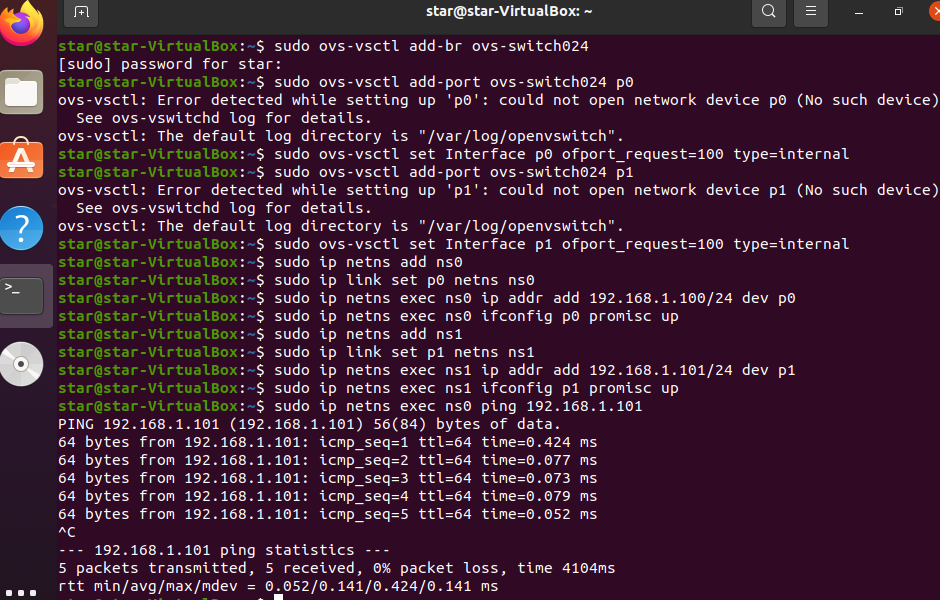
Task: Restore the terminal window size
Action: click(898, 12)
